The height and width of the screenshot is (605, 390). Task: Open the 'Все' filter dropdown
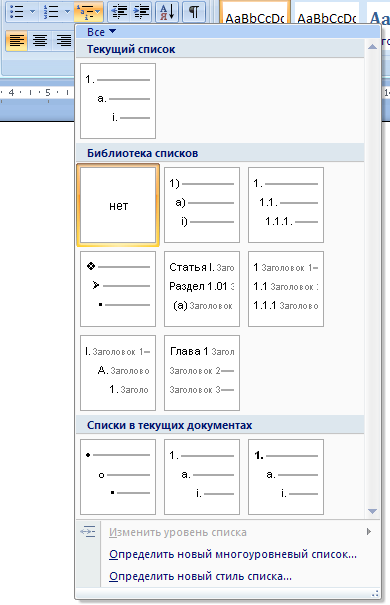pyautogui.click(x=101, y=32)
